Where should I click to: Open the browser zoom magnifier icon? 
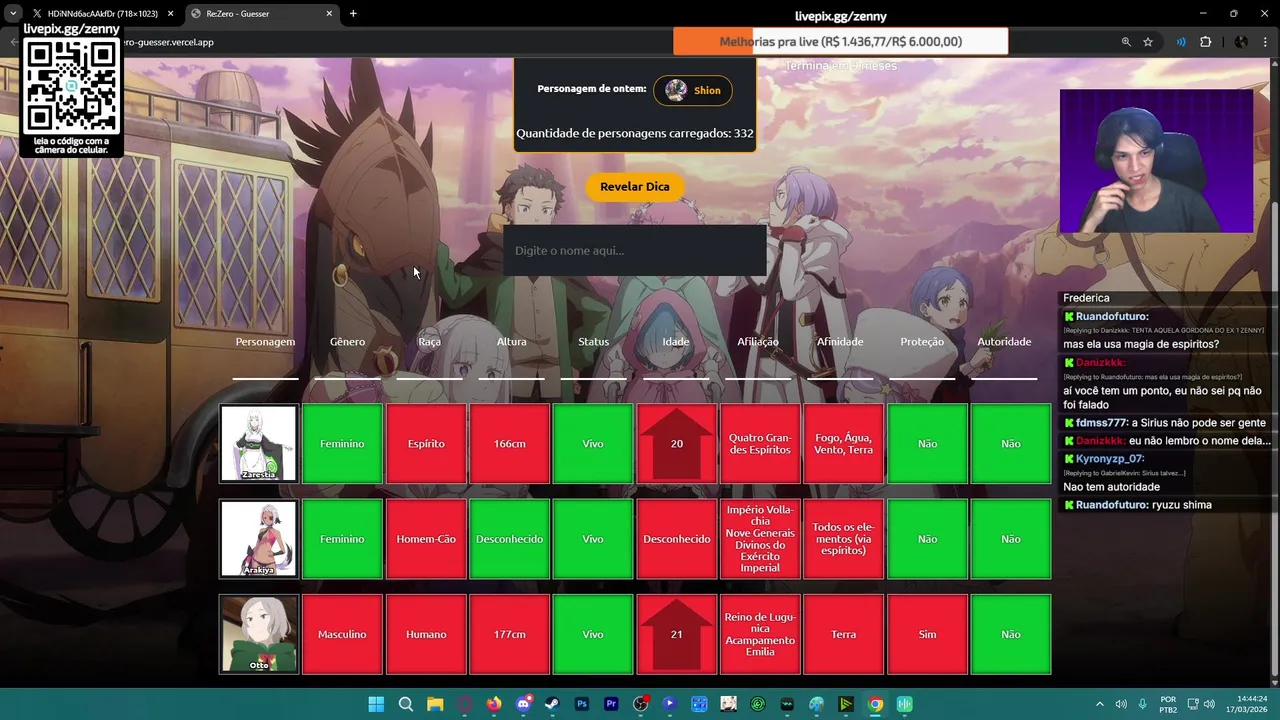(1126, 42)
